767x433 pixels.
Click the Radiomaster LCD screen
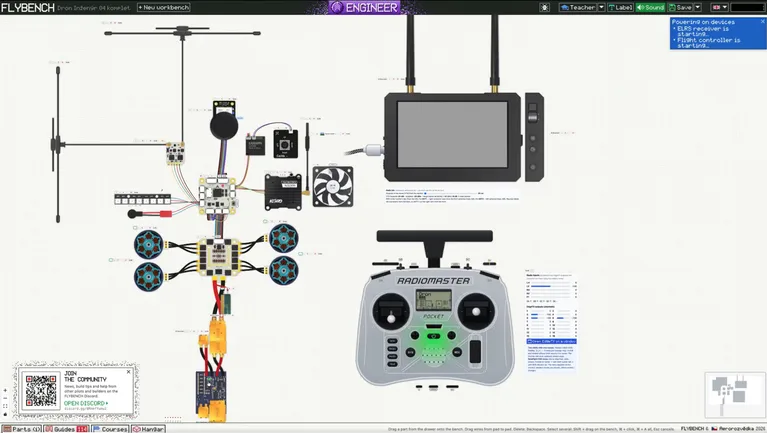tap(433, 299)
